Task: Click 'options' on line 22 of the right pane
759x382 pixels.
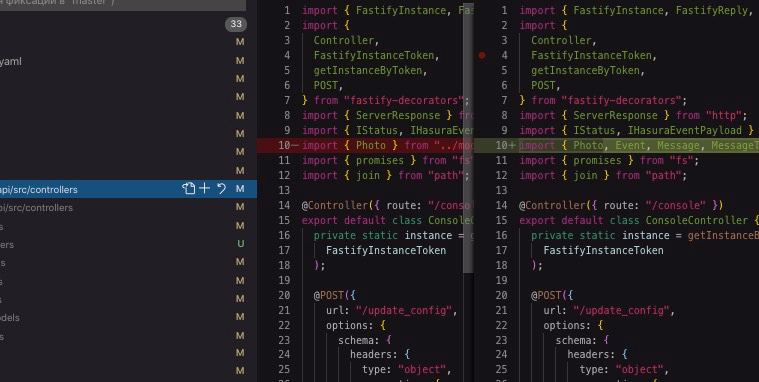Action: (564, 325)
